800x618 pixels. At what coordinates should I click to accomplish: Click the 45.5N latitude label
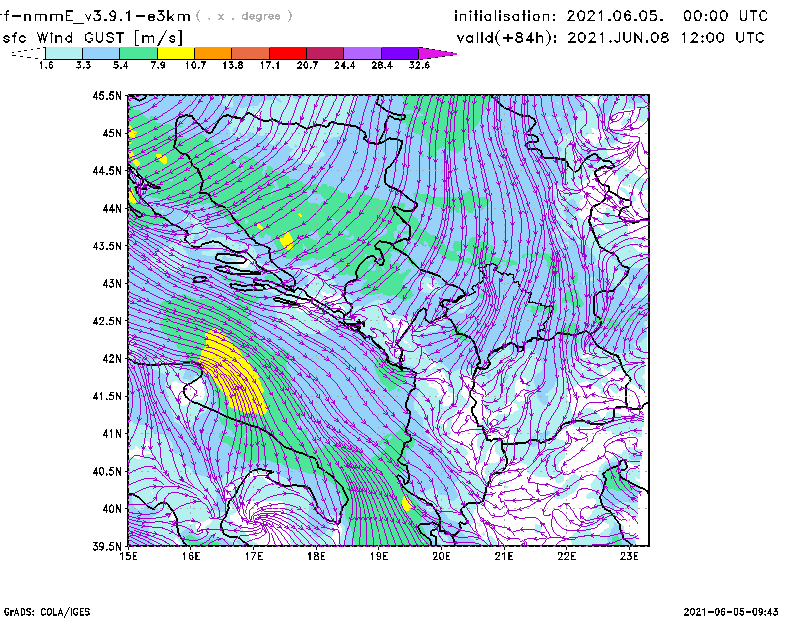107,95
